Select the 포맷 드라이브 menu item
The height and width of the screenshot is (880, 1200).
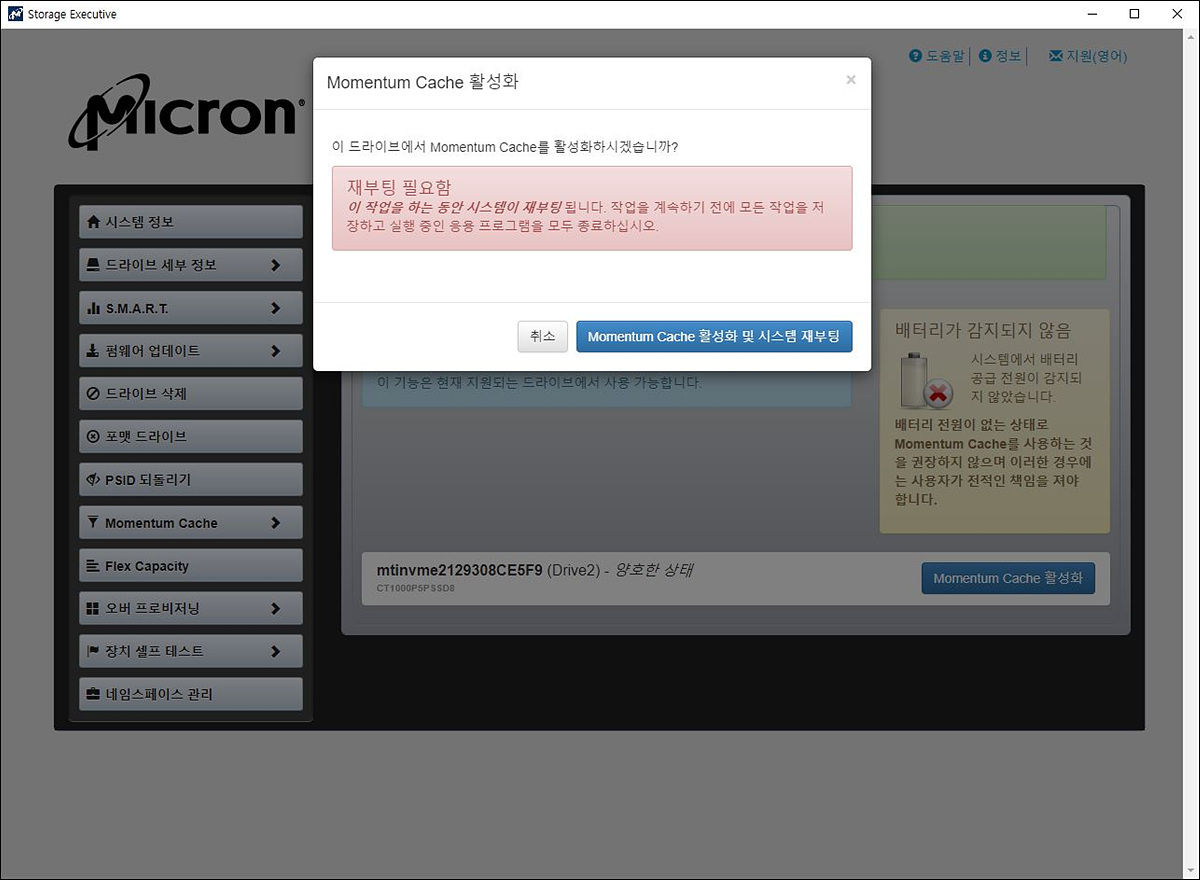click(190, 437)
